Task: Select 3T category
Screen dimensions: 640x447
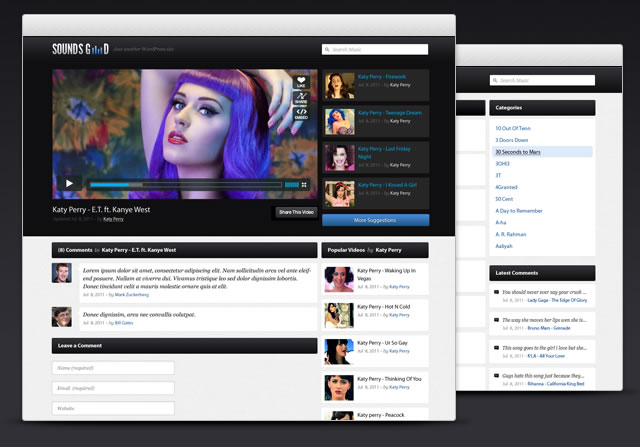Action: 498,176
